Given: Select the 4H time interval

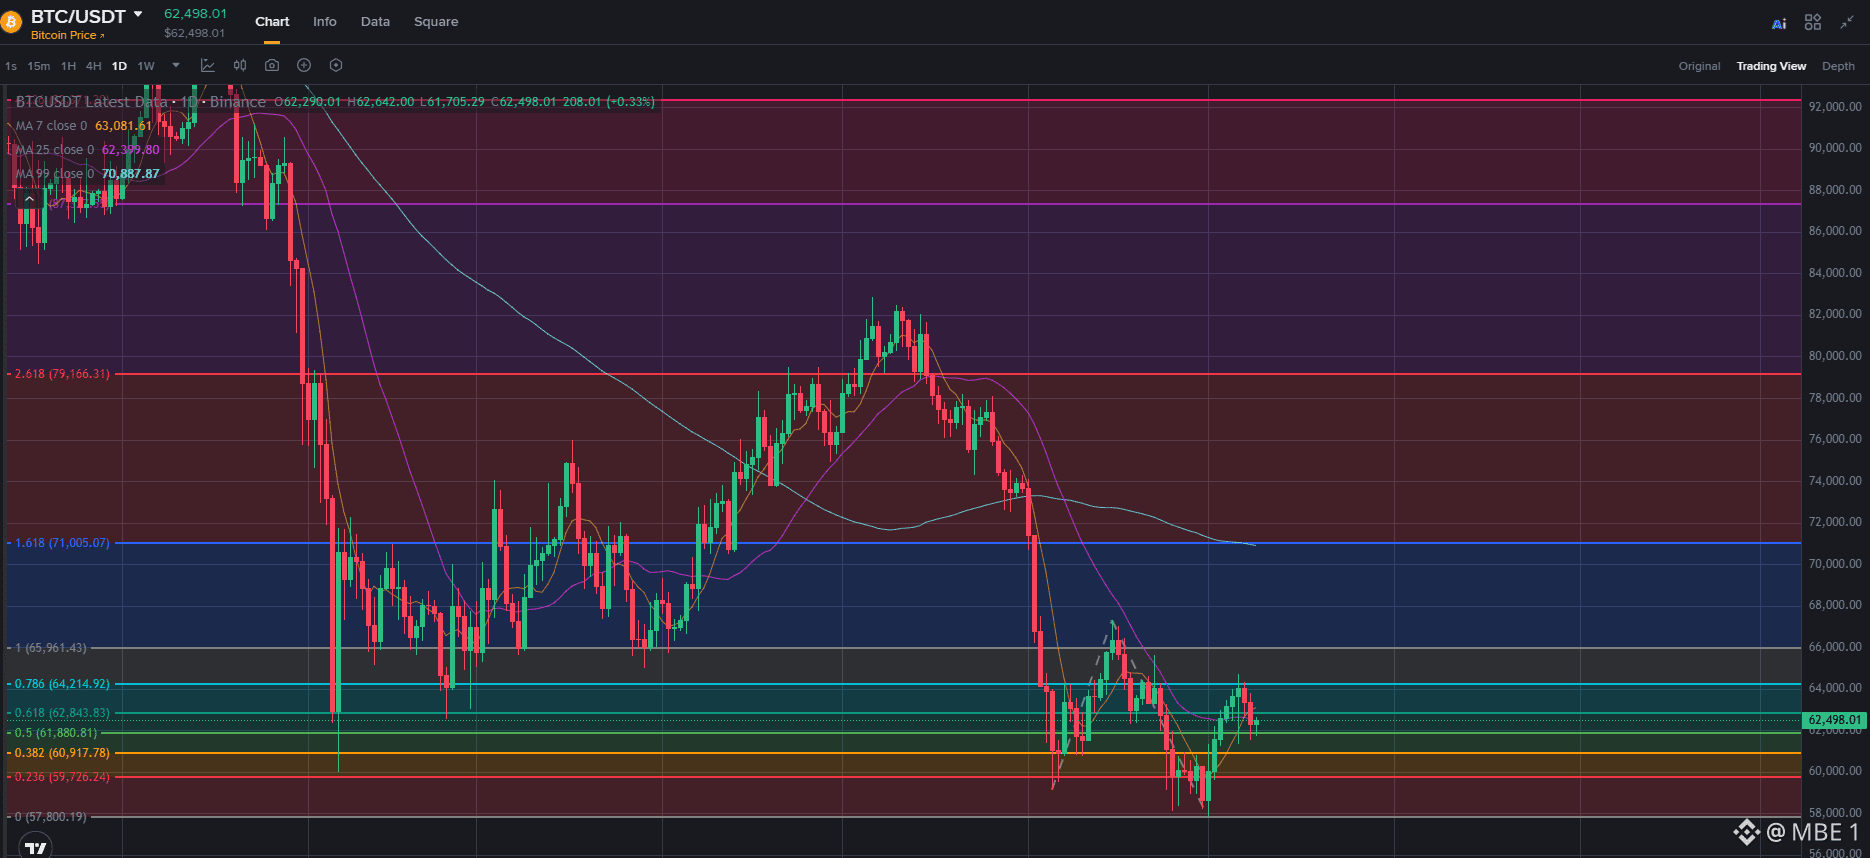Looking at the screenshot, I should 93,66.
